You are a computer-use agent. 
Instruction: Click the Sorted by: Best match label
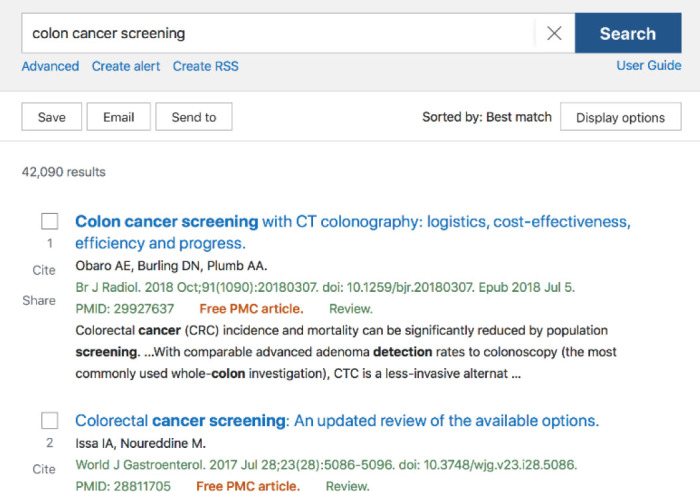[x=487, y=117]
